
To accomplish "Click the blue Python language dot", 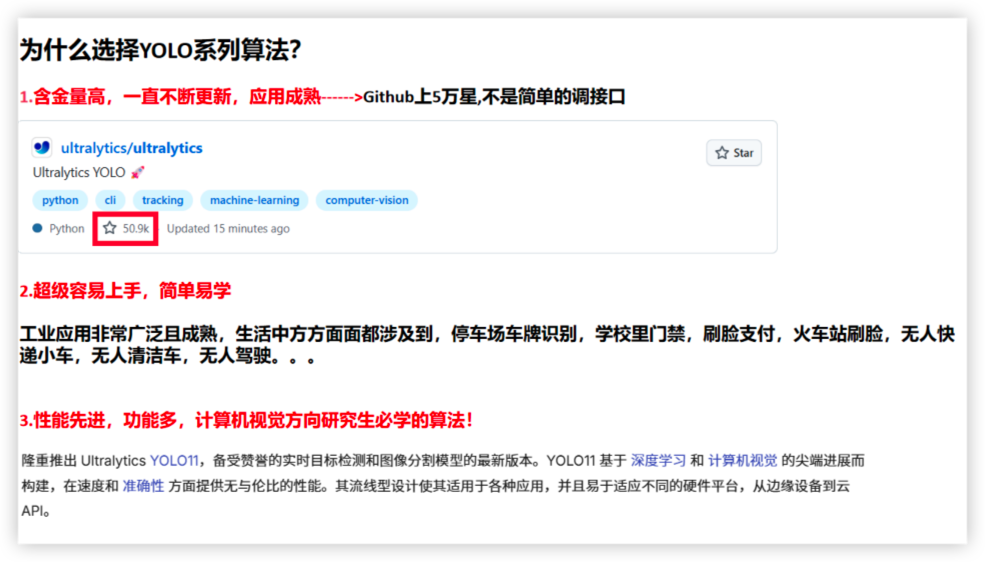I will pyautogui.click(x=38, y=228).
